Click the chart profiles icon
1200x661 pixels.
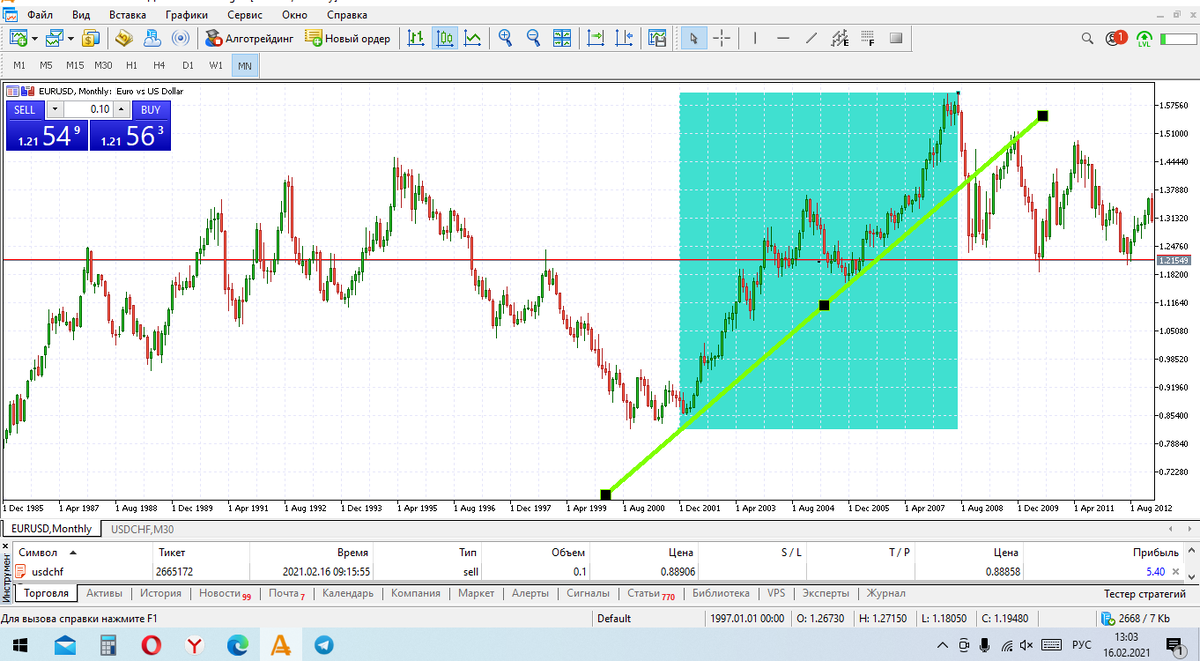point(54,38)
